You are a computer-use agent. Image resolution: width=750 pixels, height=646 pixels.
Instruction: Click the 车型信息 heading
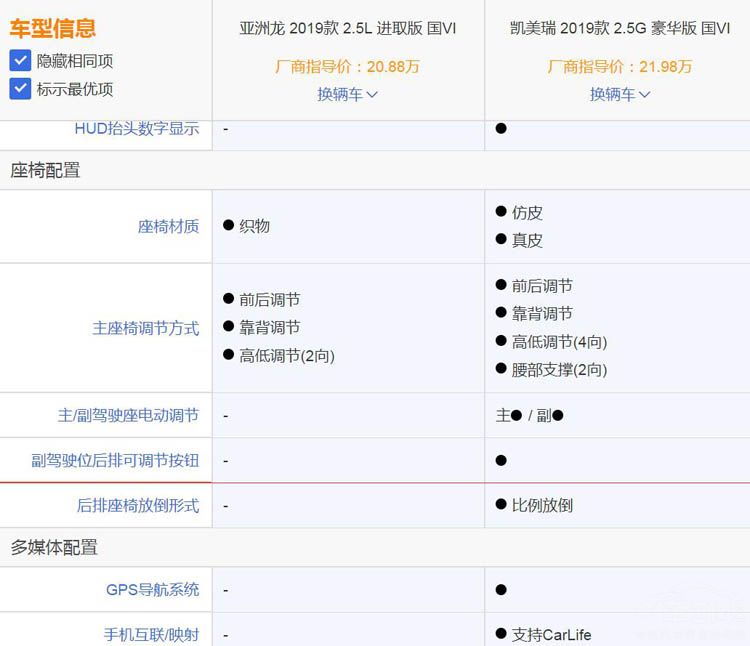click(x=53, y=28)
